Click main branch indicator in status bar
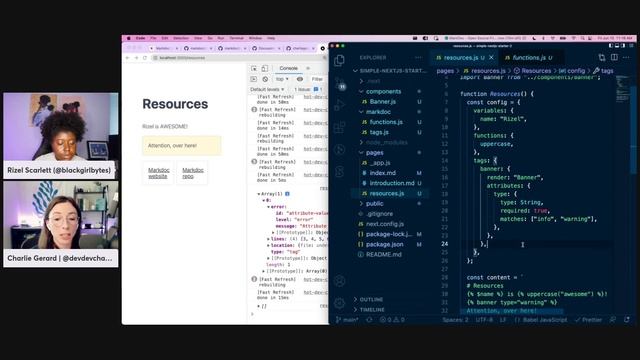 point(347,320)
